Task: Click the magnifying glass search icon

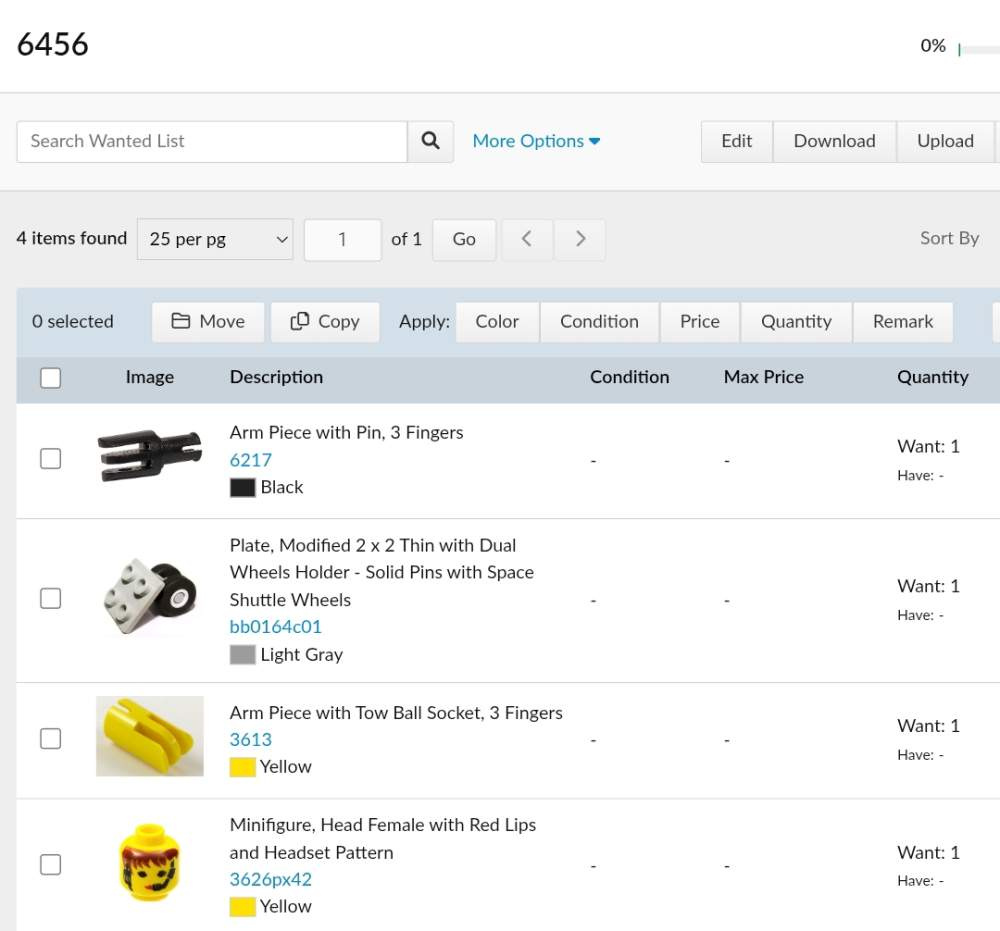Action: point(430,141)
